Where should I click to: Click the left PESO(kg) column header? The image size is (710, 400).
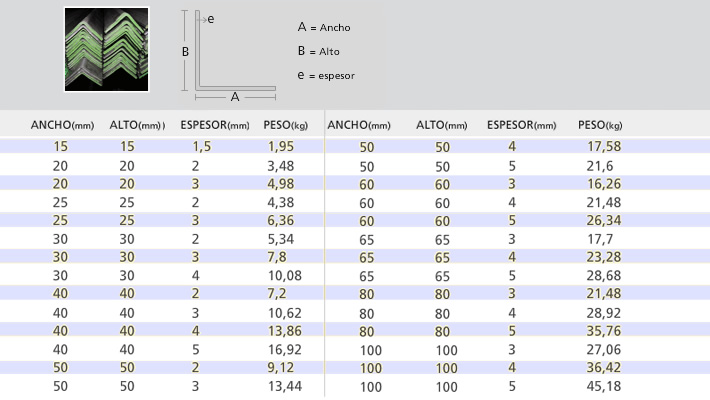286,125
